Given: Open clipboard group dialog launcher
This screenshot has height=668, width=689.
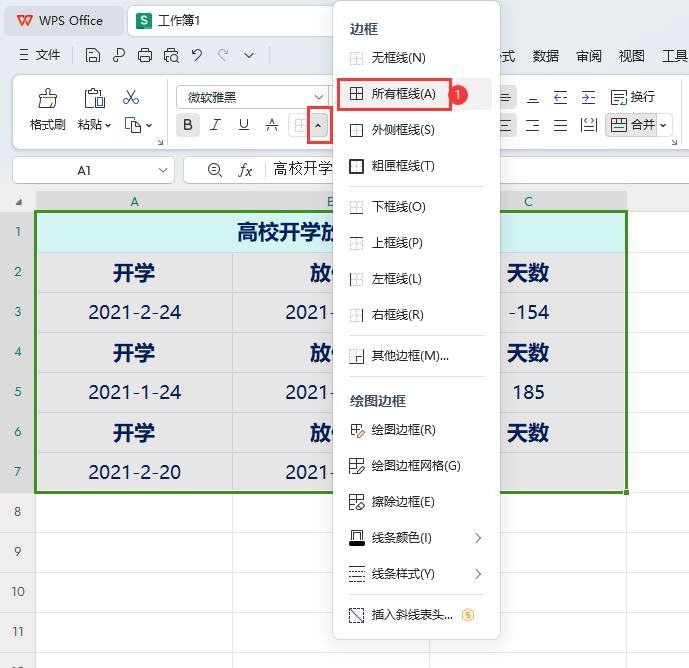Looking at the screenshot, I should pyautogui.click(x=160, y=142).
